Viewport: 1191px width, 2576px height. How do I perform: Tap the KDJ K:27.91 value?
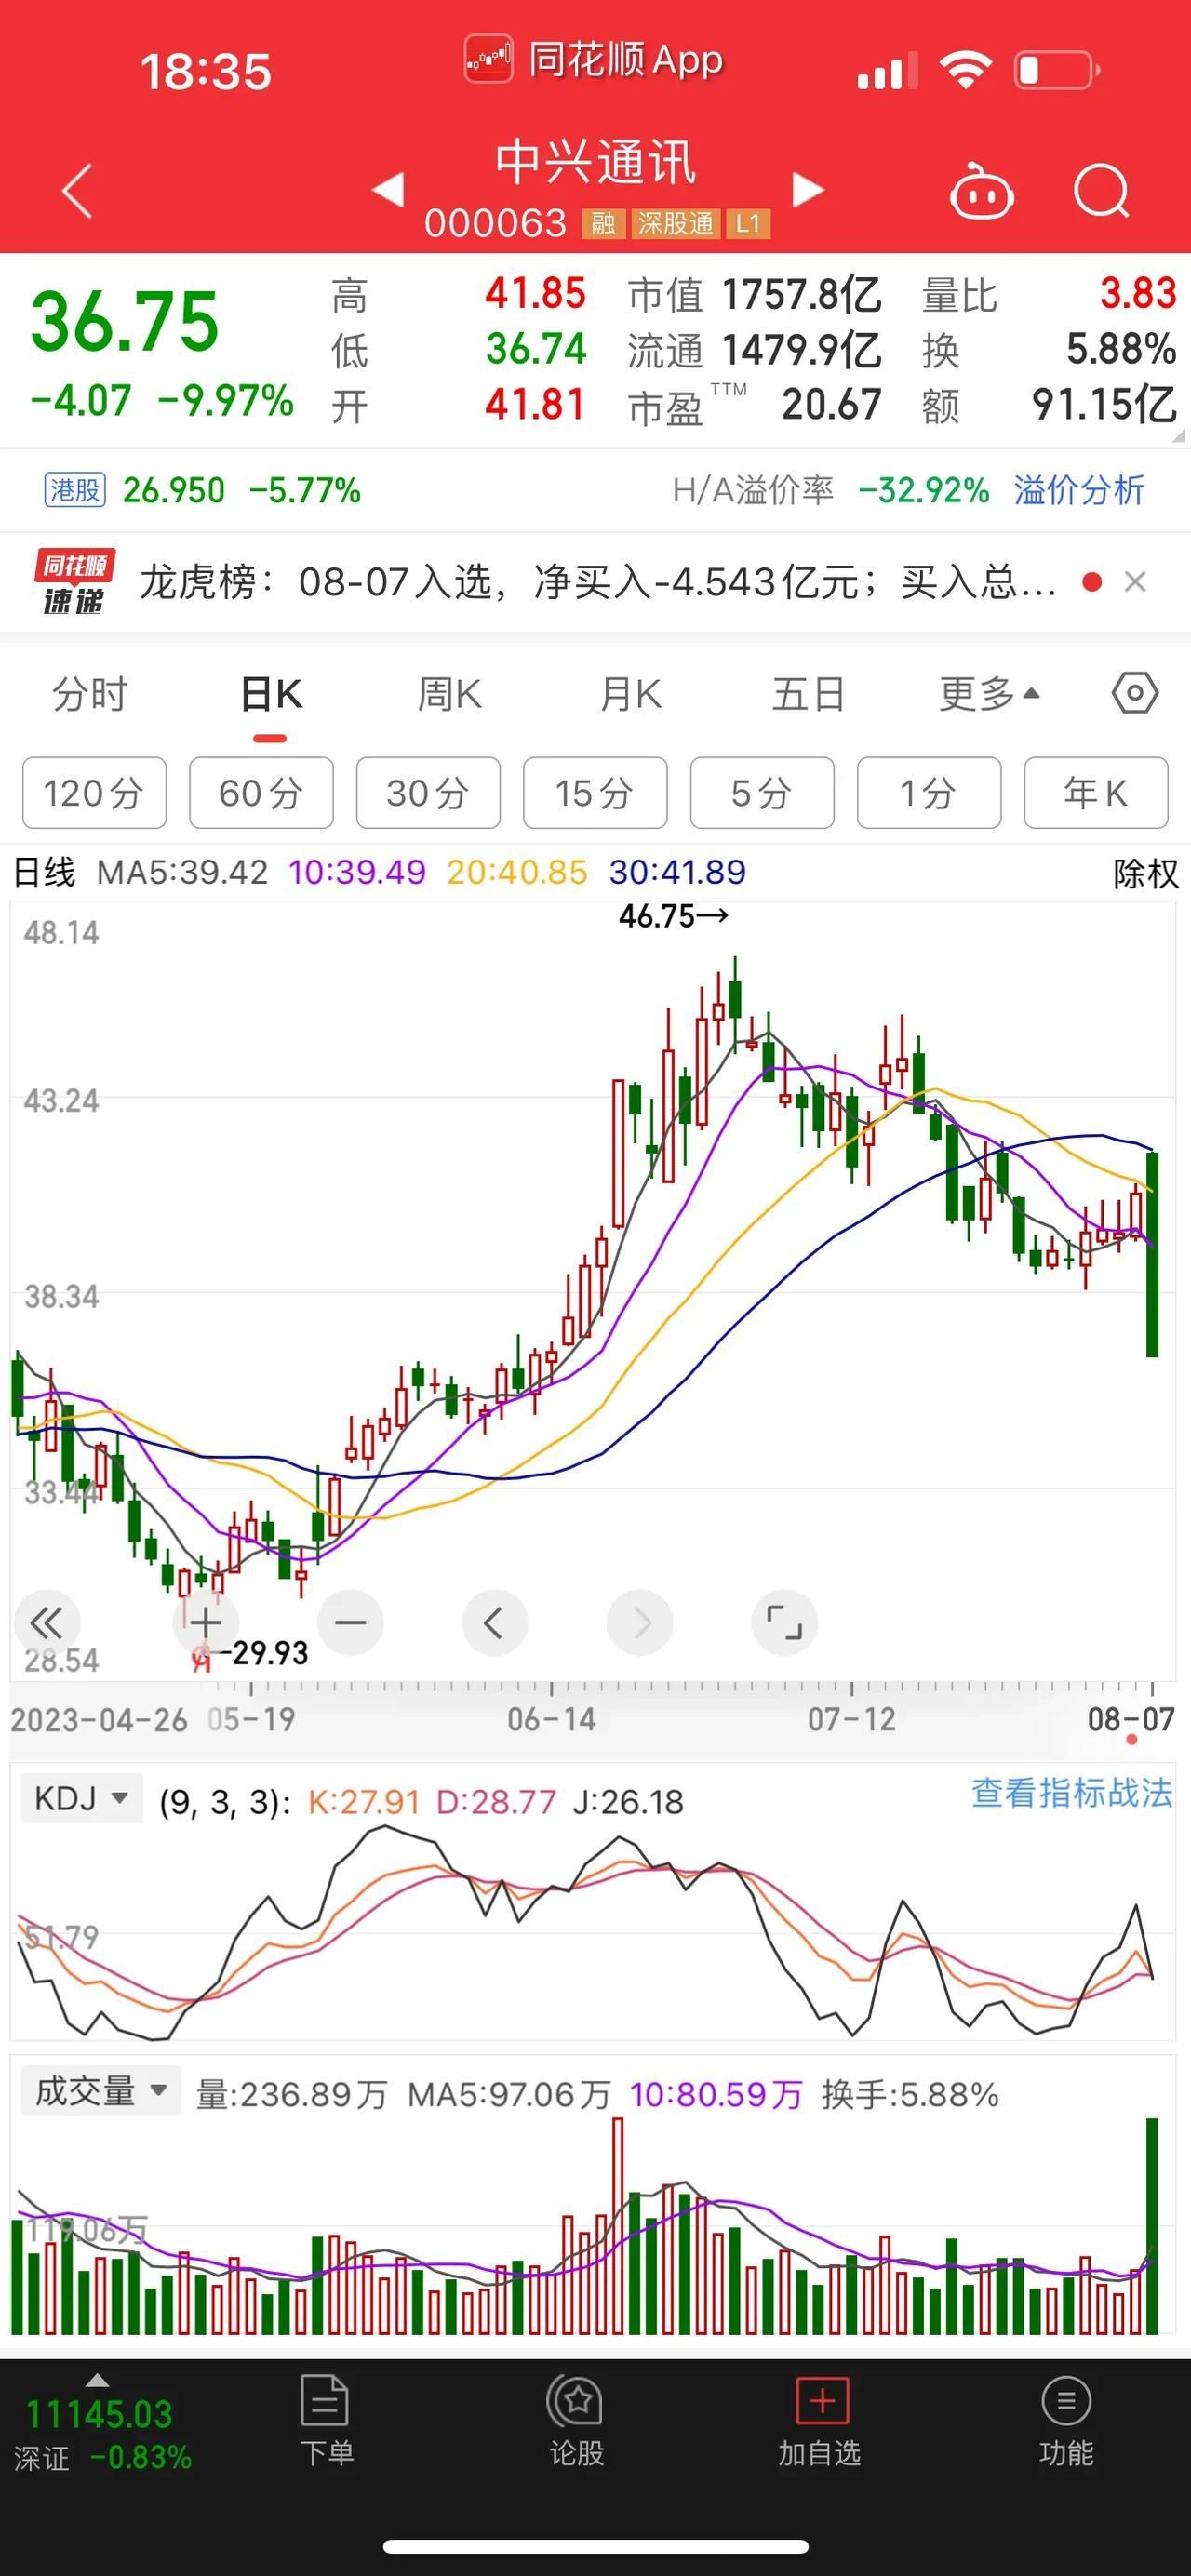pos(363,1801)
